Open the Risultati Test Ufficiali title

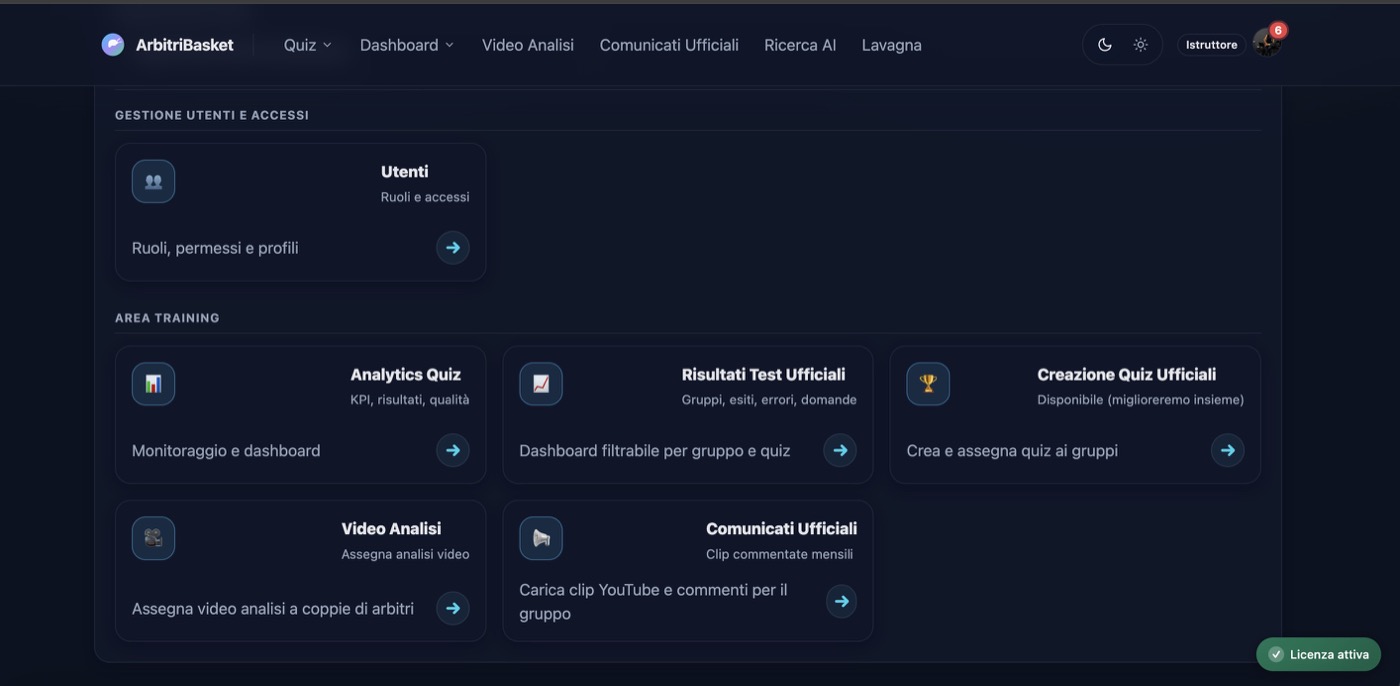click(764, 375)
